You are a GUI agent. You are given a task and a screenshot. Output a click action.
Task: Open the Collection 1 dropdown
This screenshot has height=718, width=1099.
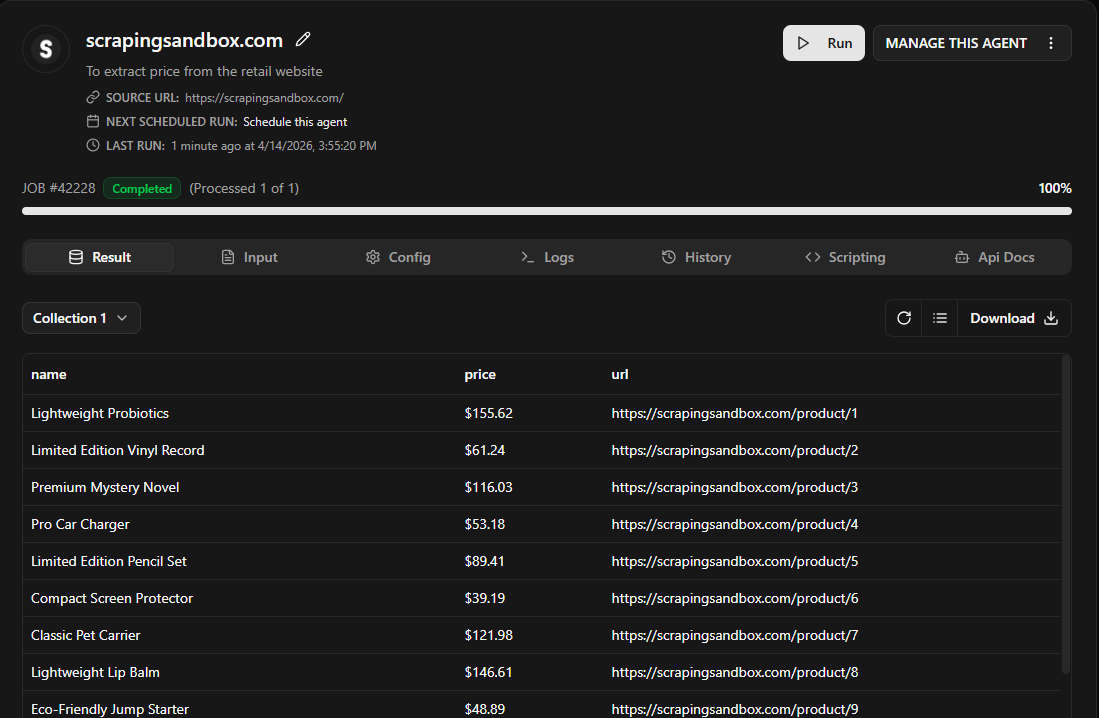click(x=81, y=317)
